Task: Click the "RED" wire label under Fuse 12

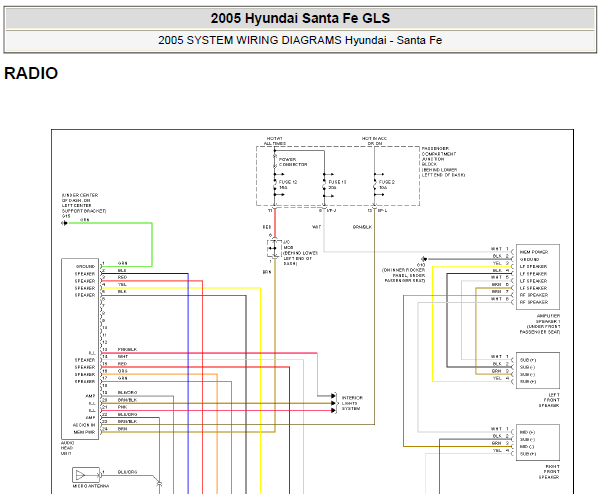Action: click(x=267, y=227)
